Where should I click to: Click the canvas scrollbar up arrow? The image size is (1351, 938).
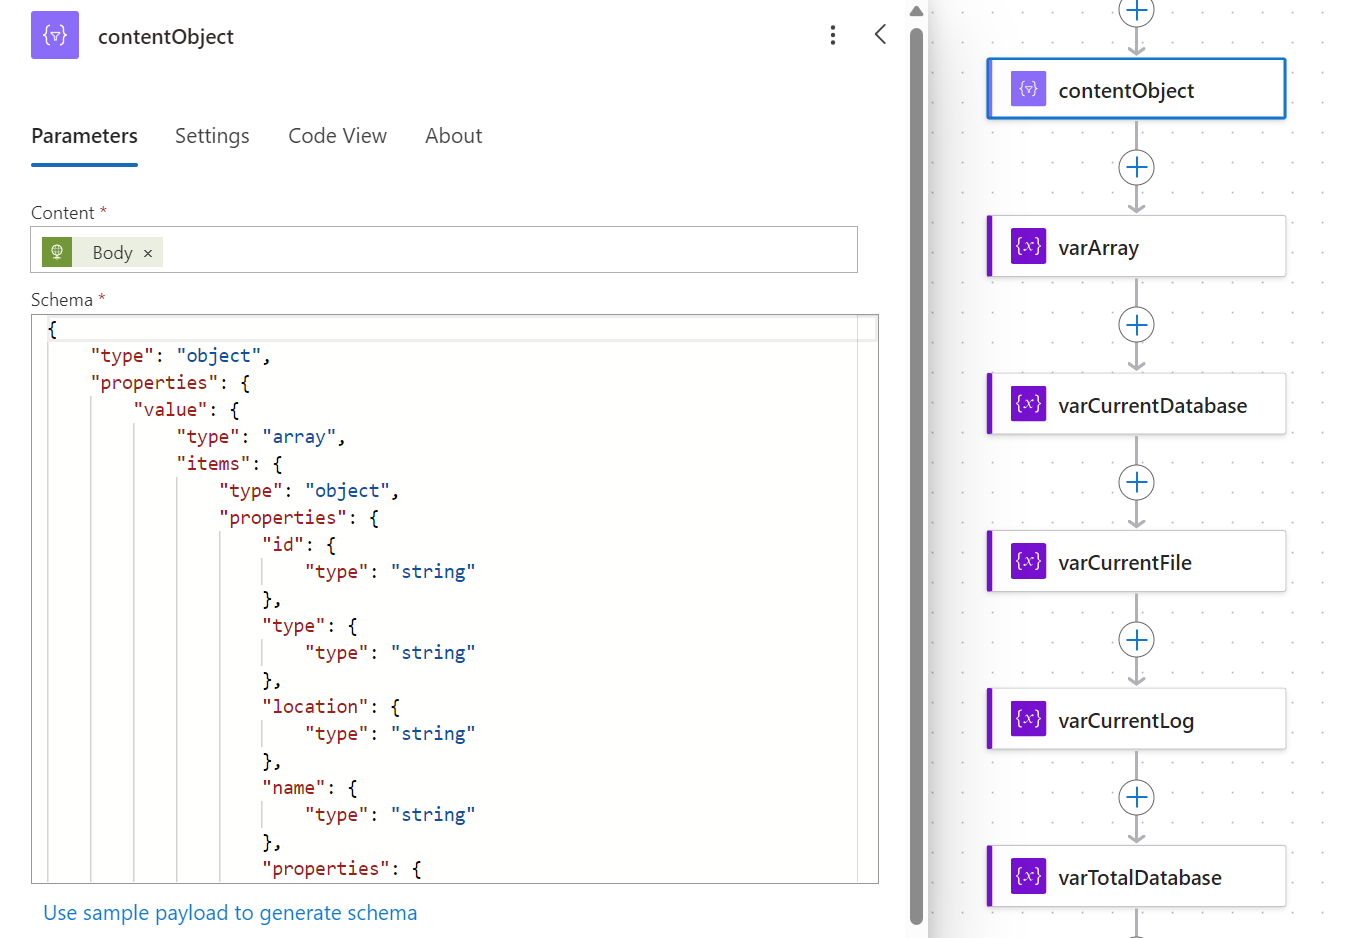pyautogui.click(x=916, y=10)
